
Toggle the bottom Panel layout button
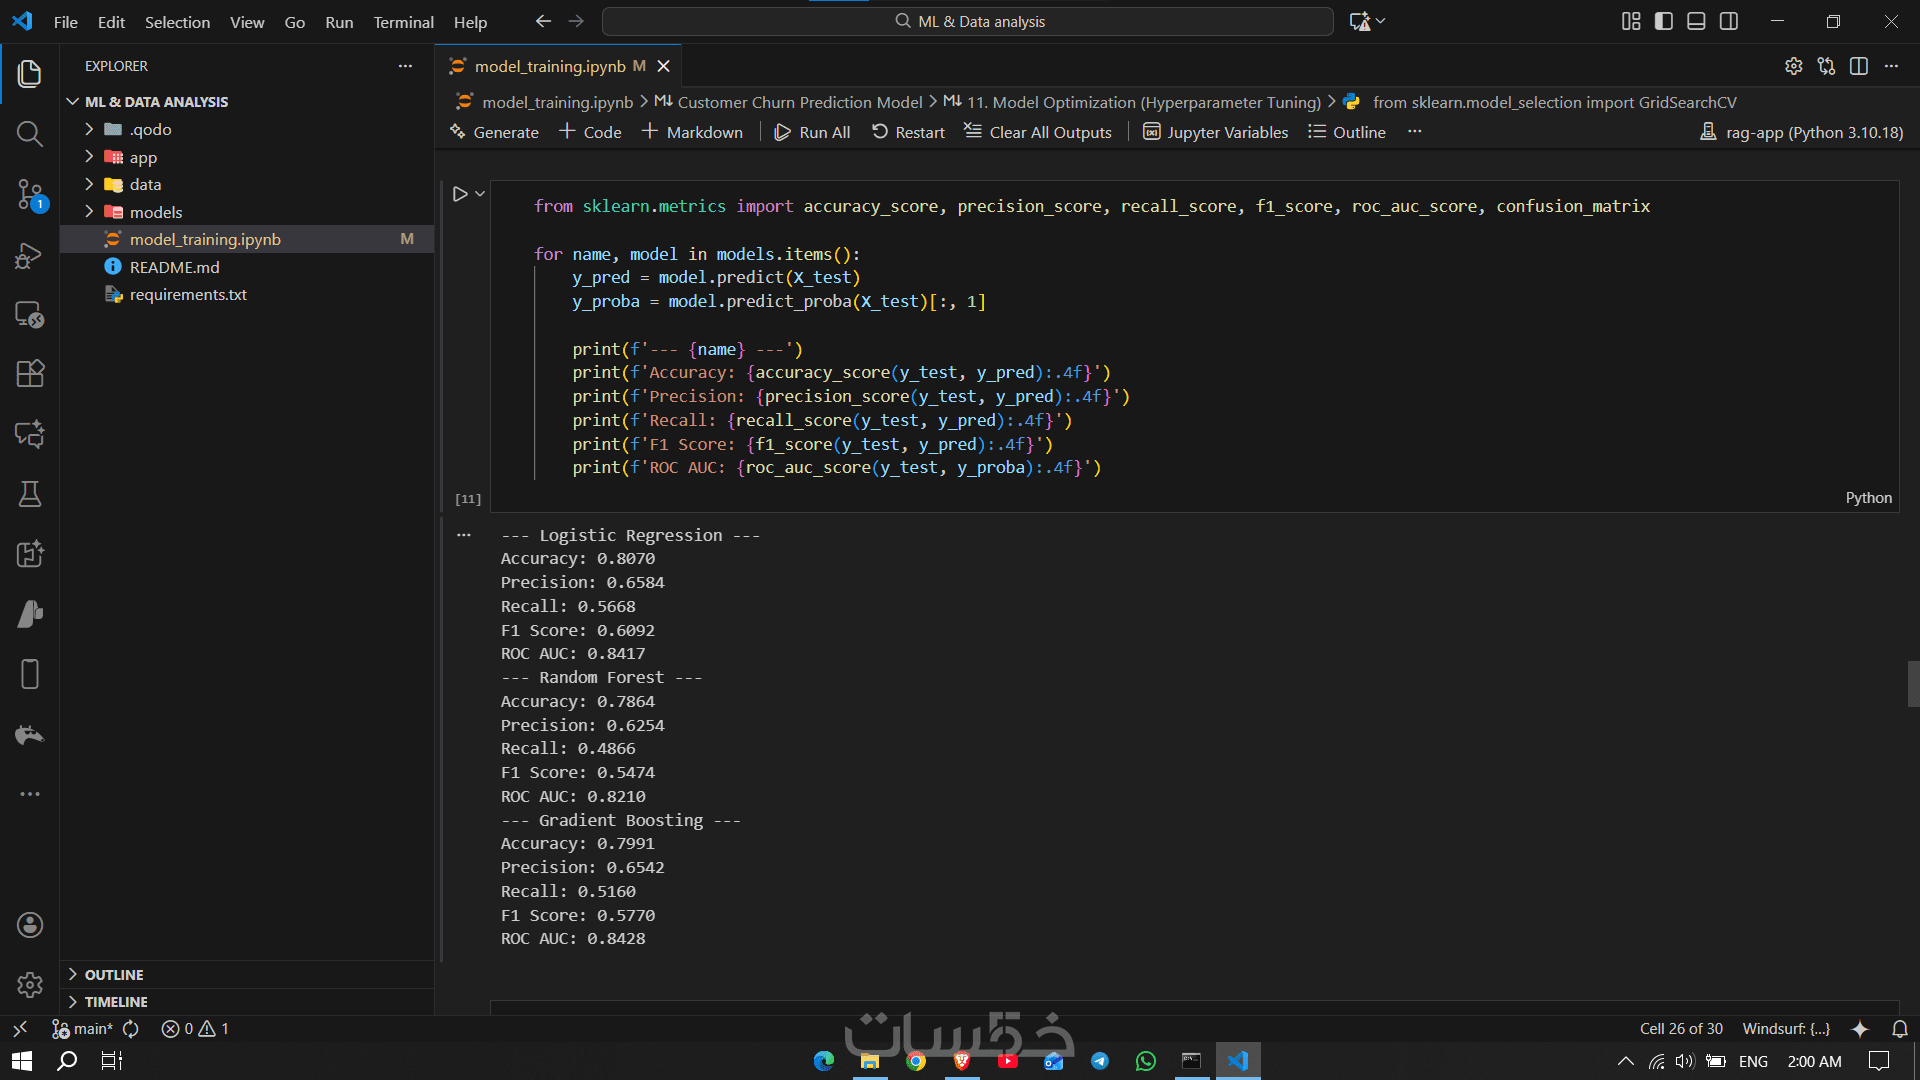1696,21
